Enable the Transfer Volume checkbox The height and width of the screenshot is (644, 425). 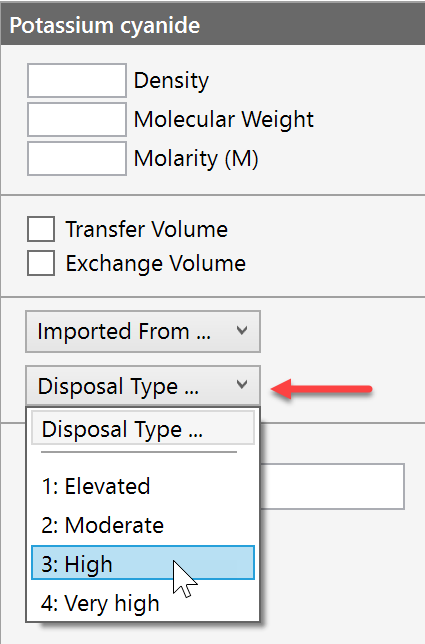tap(41, 229)
